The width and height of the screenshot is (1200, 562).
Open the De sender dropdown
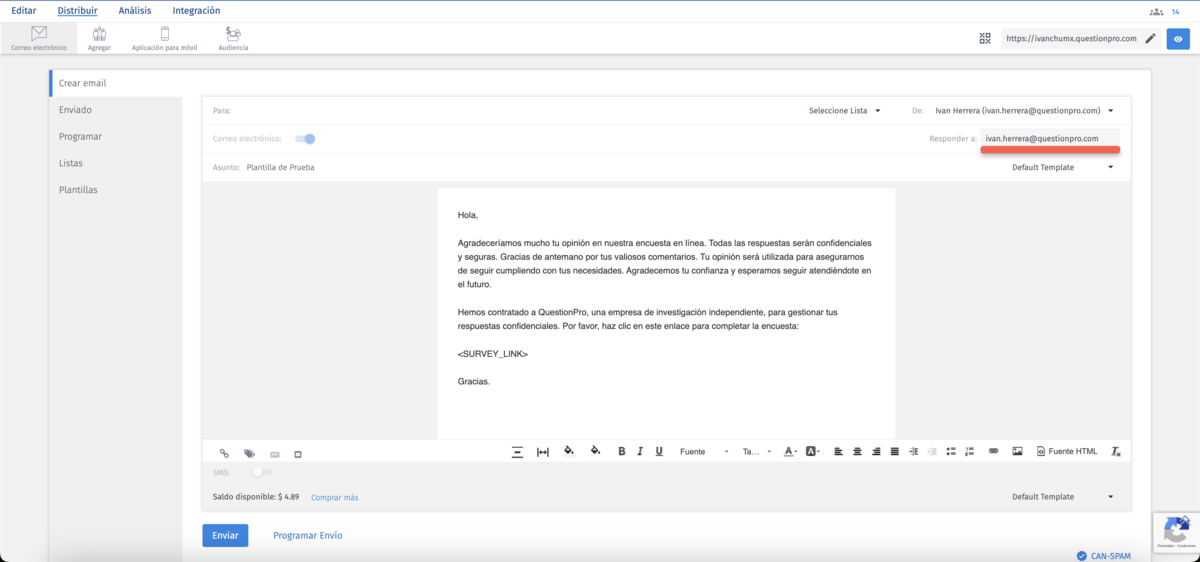tap(1024, 110)
